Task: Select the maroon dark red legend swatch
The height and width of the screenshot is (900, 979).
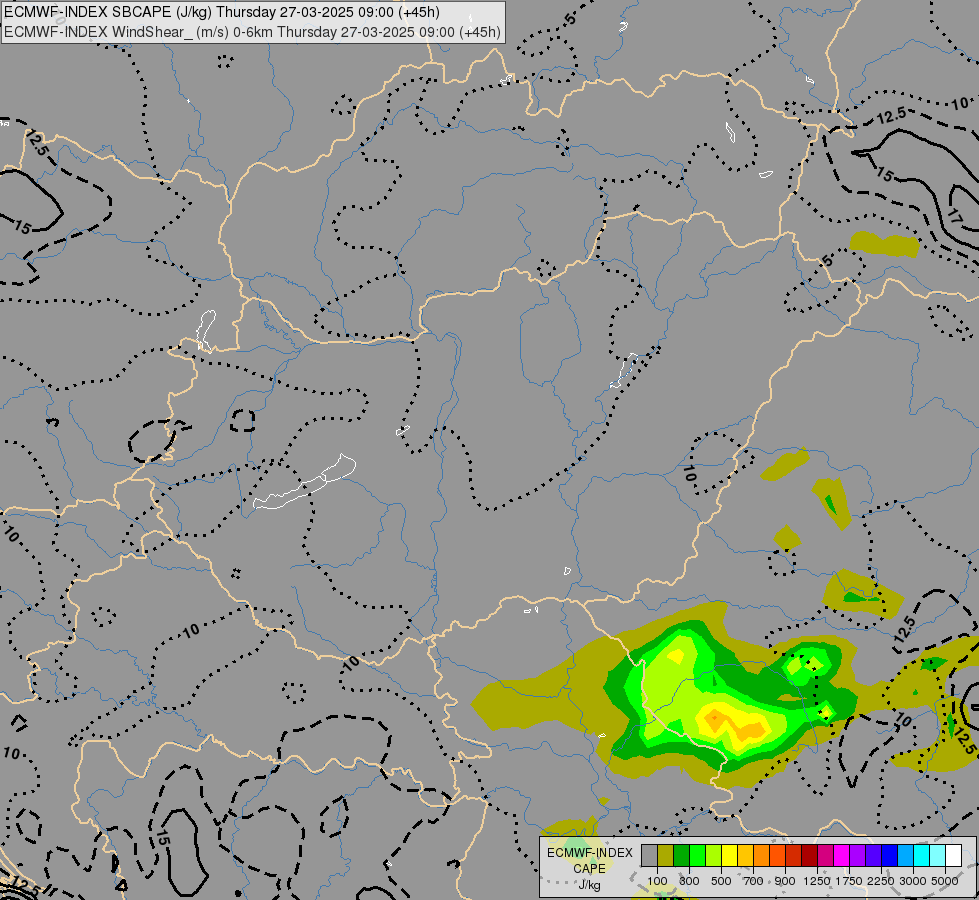Action: coord(809,856)
